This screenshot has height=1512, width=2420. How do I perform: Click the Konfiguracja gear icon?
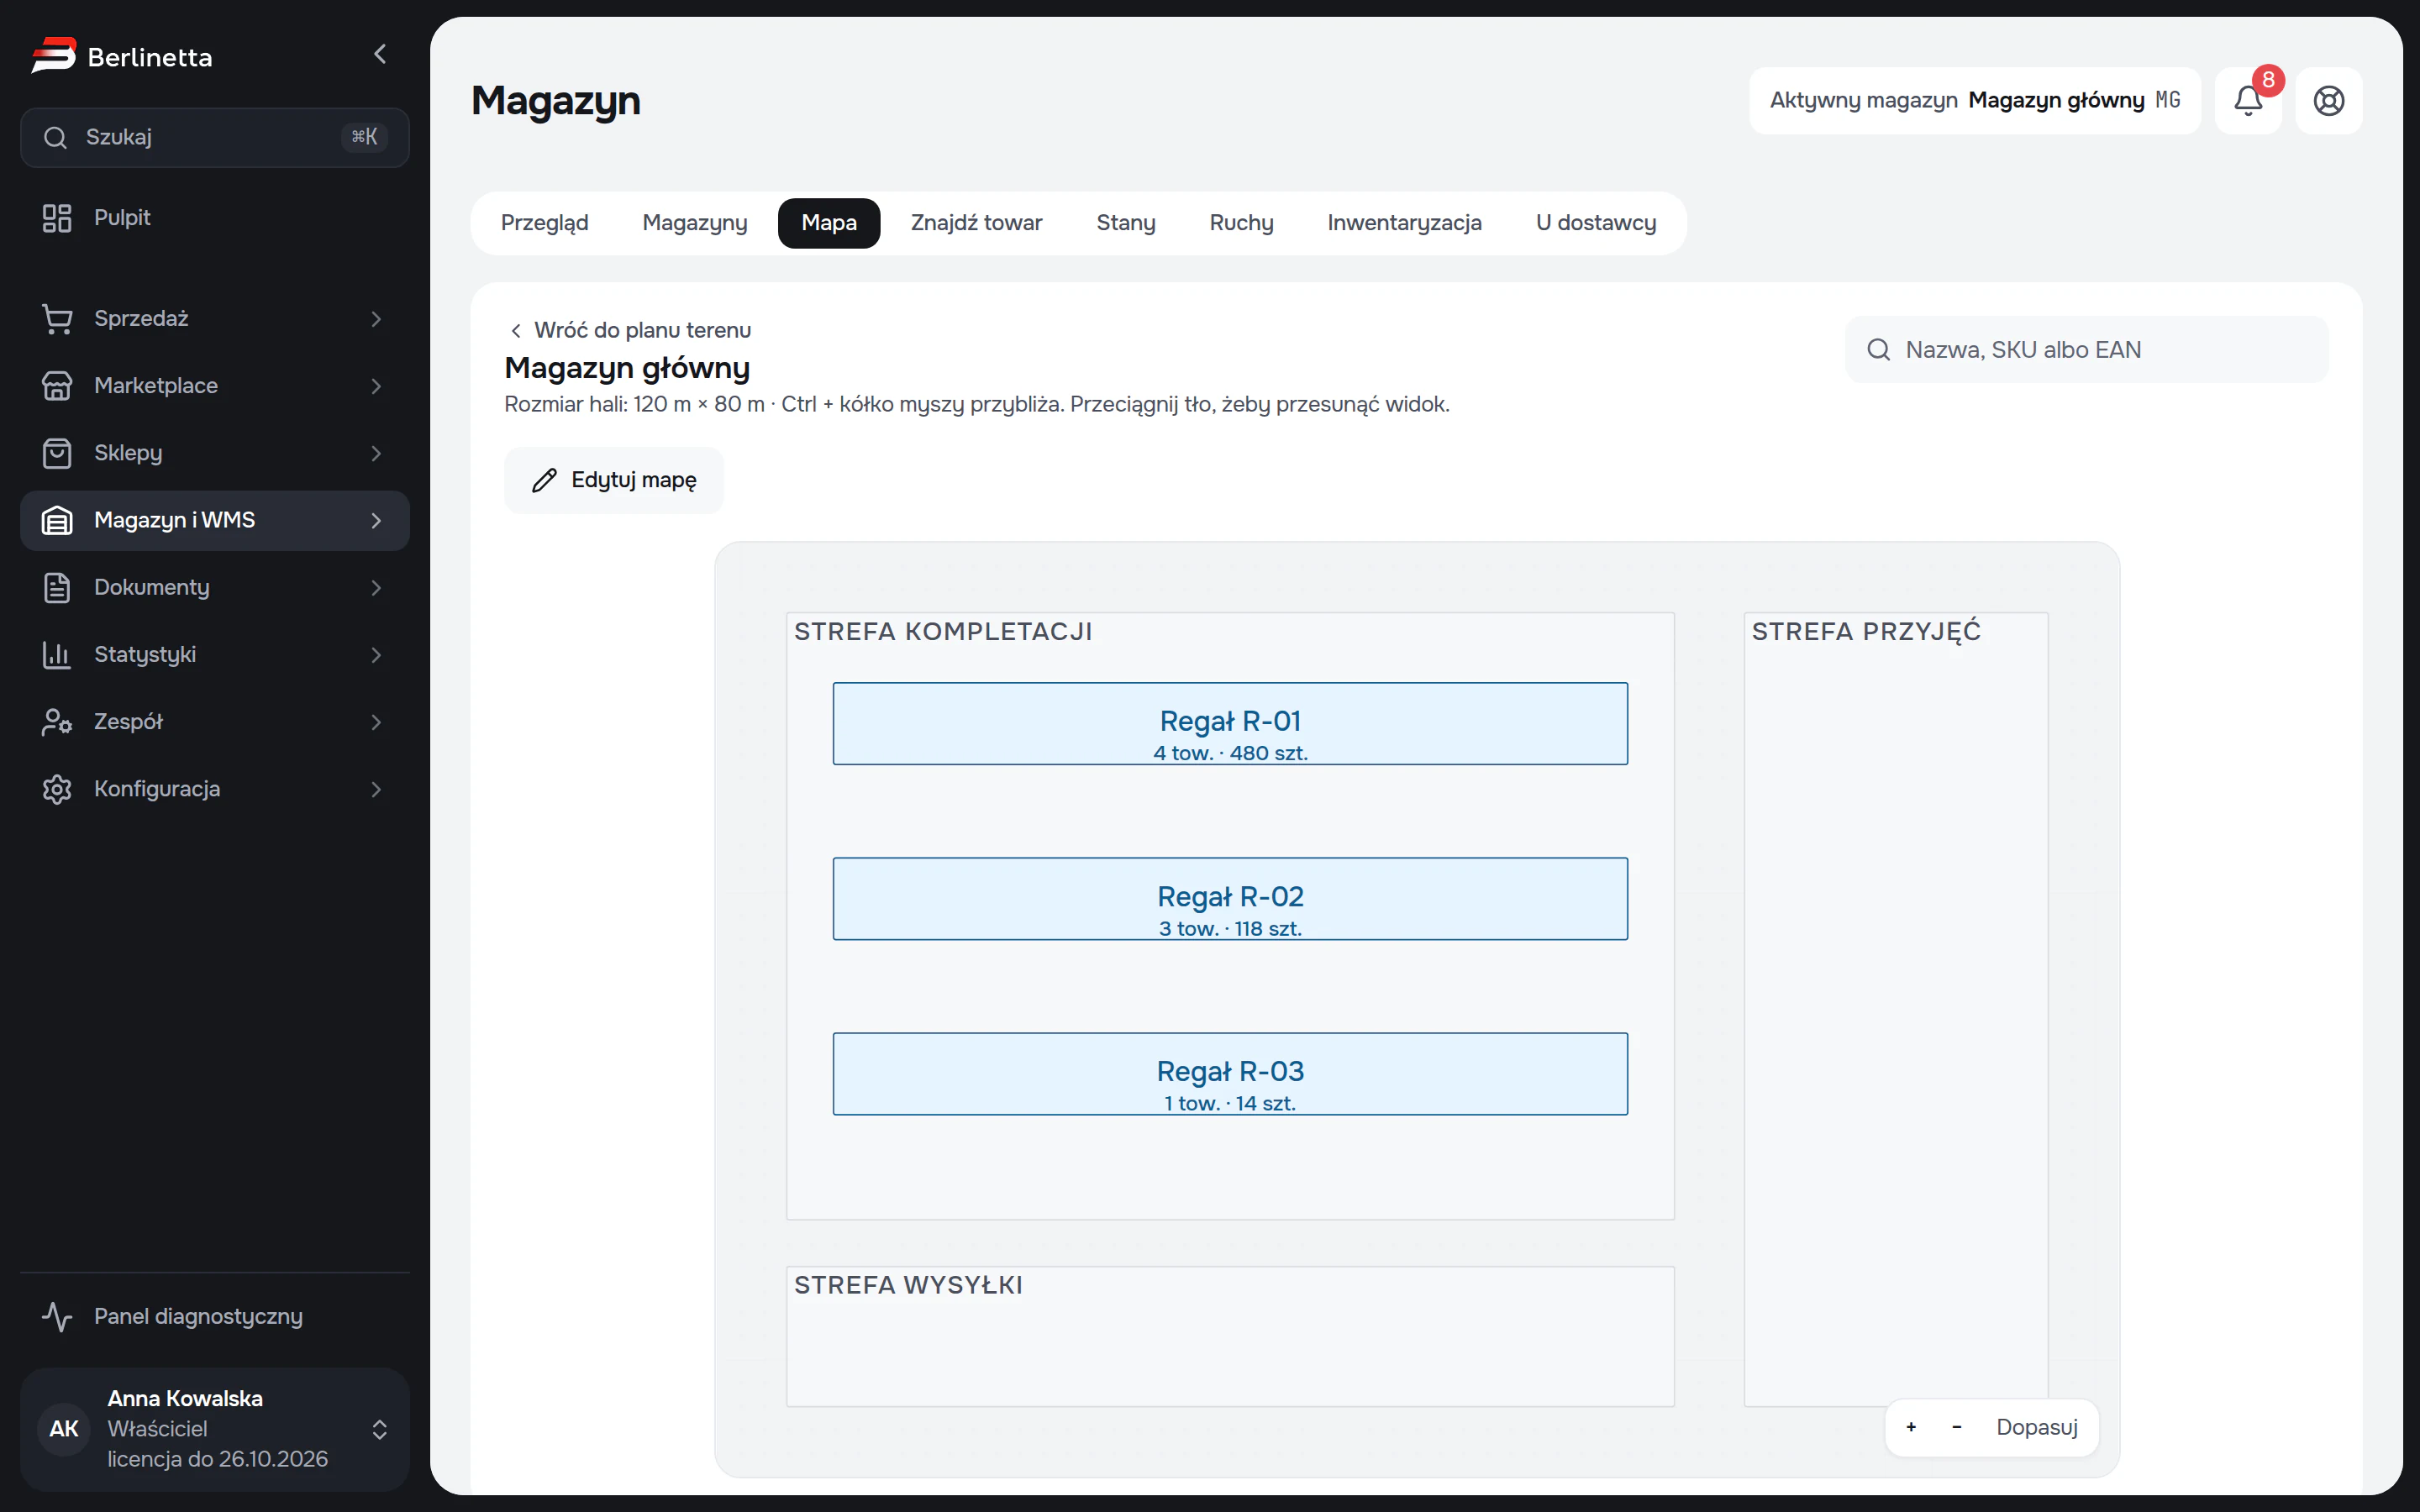point(57,789)
